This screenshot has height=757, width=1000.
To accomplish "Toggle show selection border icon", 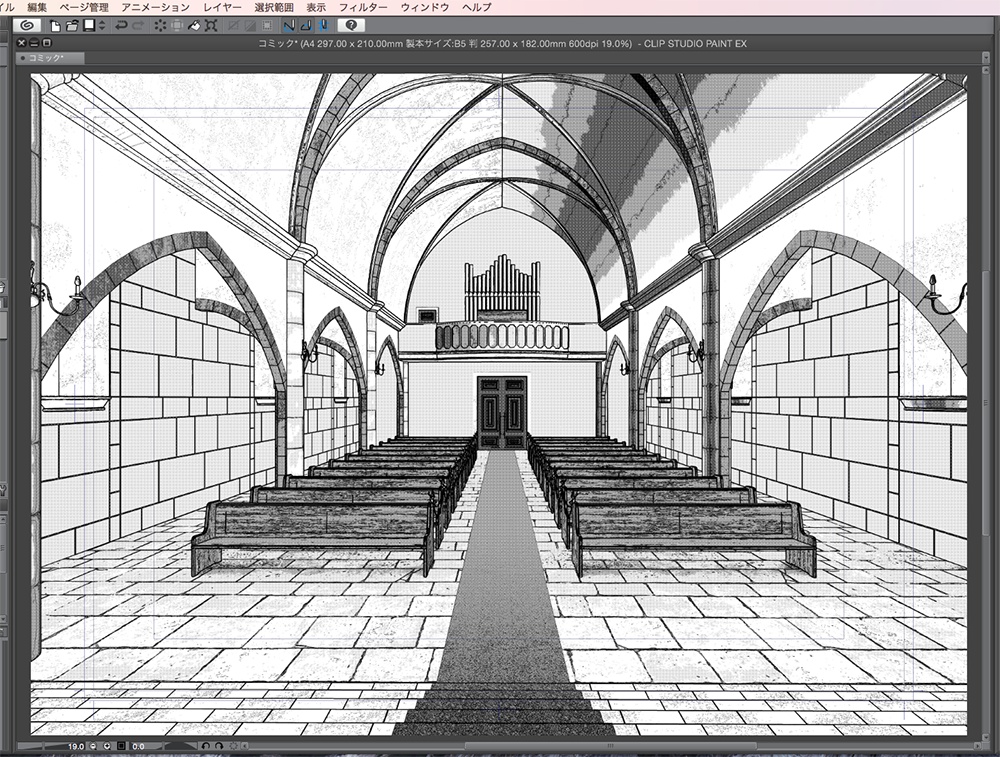I will pyautogui.click(x=268, y=26).
